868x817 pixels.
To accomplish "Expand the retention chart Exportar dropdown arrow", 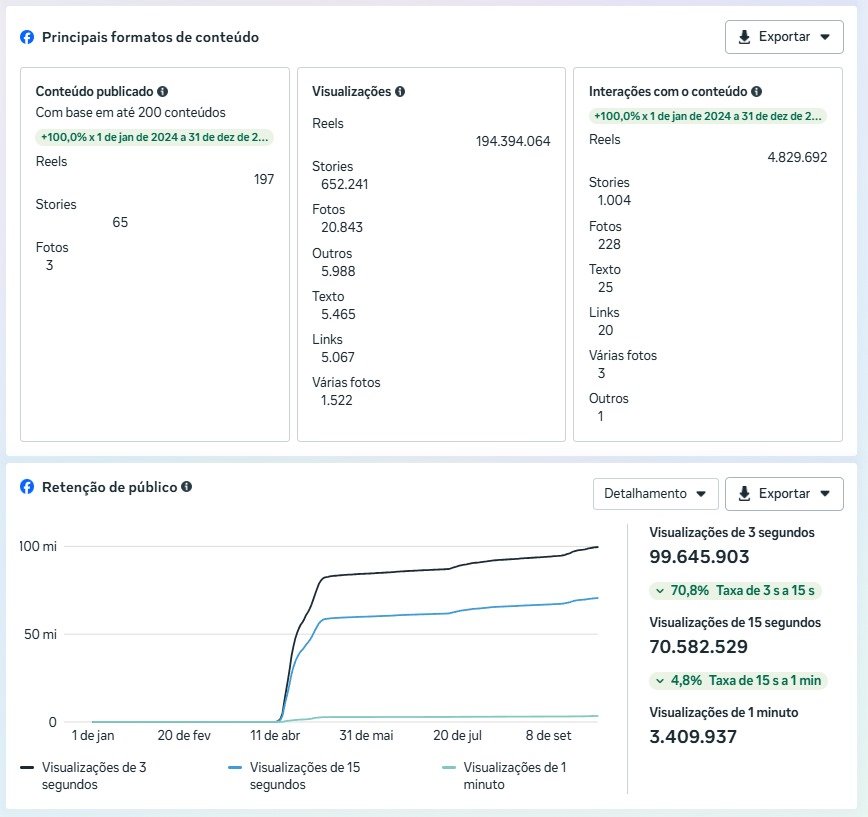I will 824,493.
